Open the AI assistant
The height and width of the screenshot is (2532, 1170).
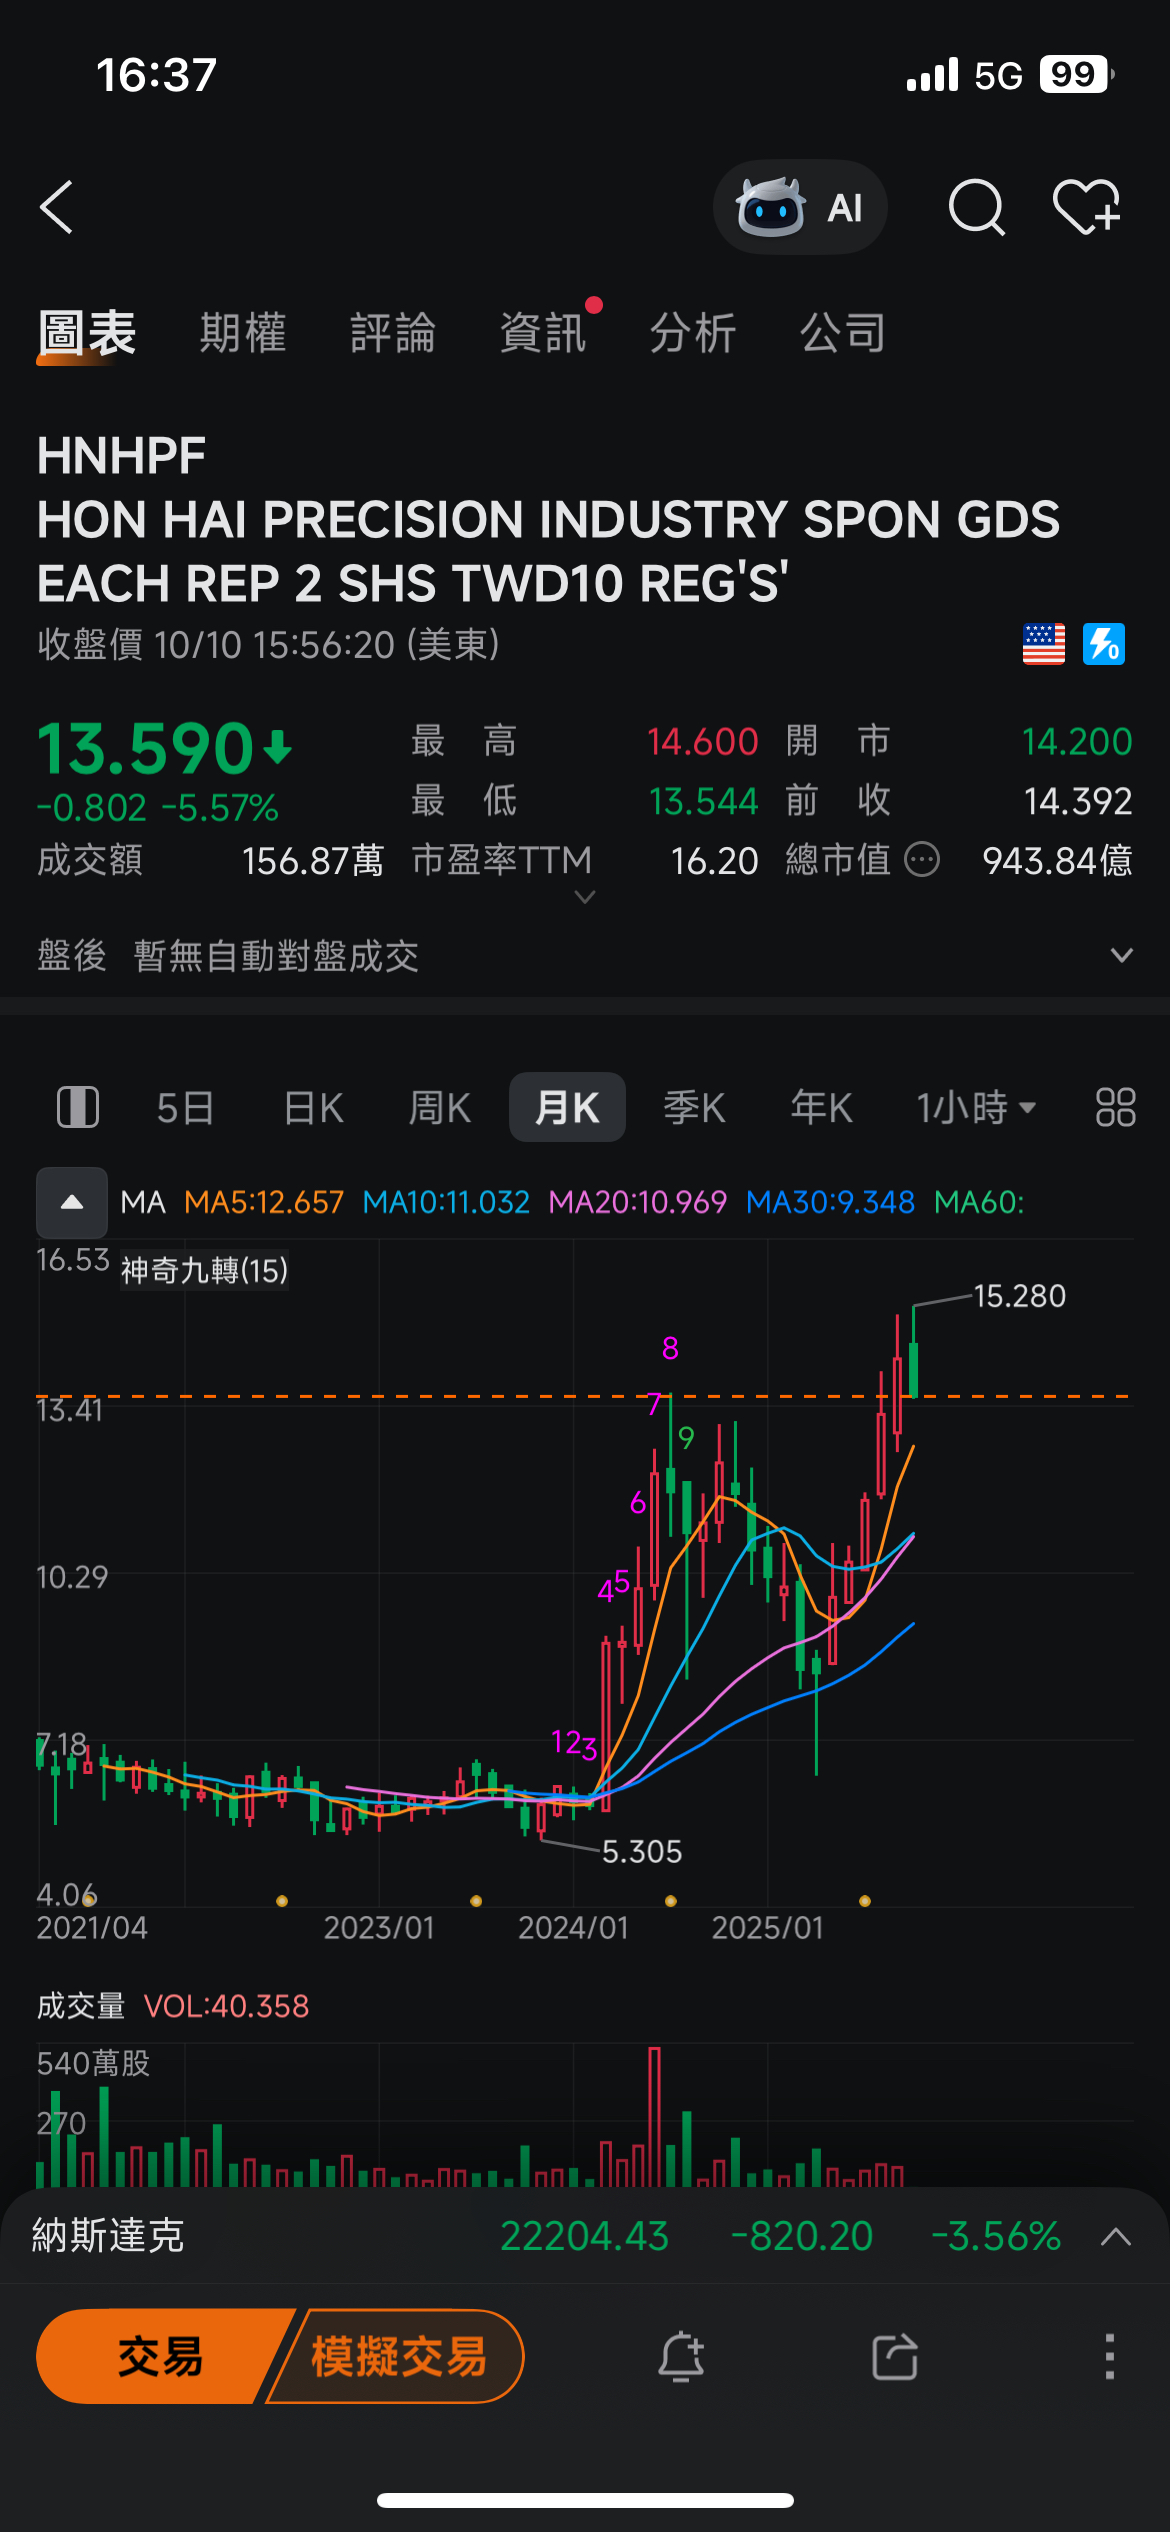coord(799,207)
